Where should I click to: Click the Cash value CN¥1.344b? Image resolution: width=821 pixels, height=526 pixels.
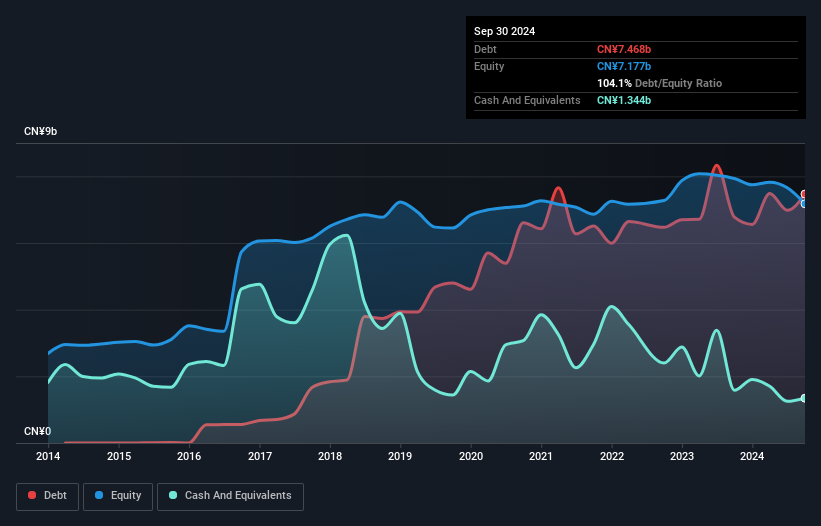click(624, 100)
